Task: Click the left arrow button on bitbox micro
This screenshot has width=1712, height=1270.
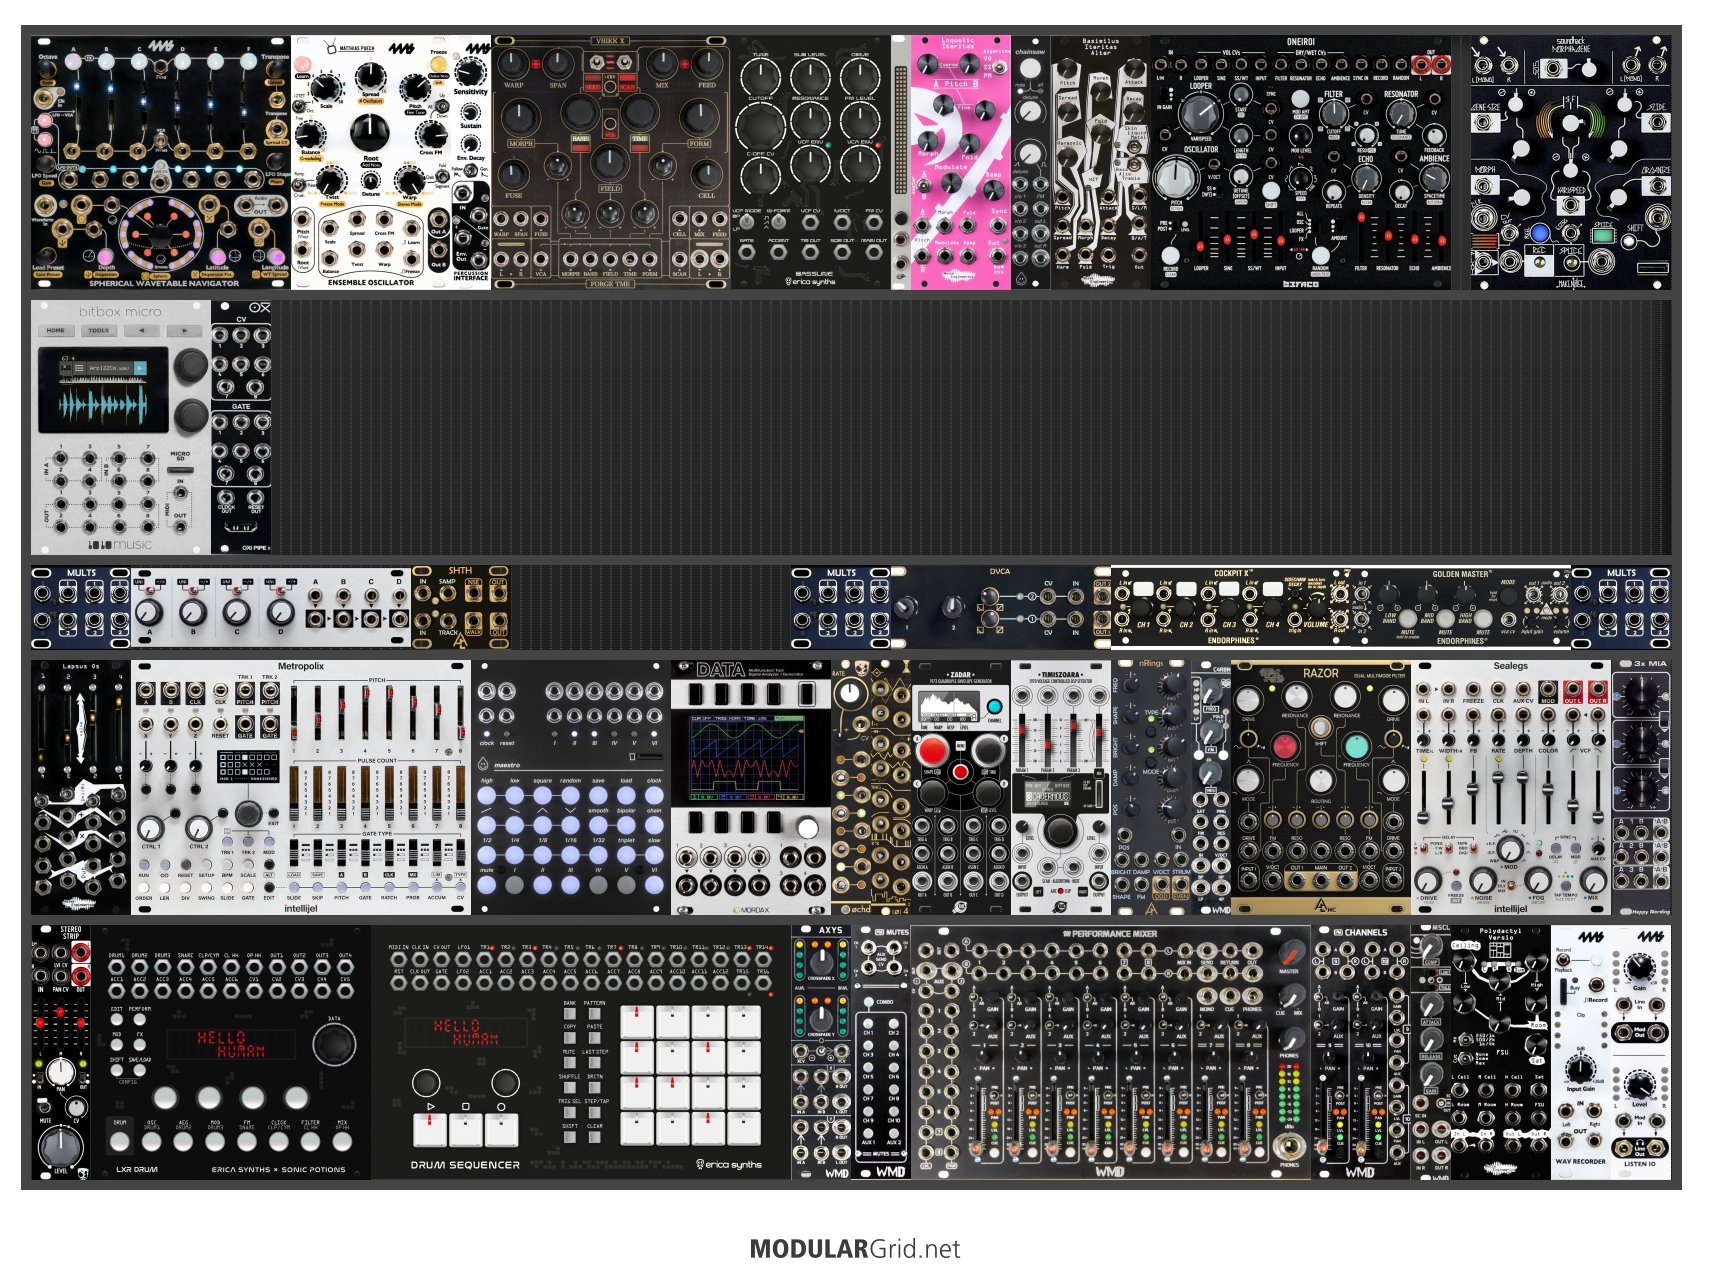Action: (141, 330)
